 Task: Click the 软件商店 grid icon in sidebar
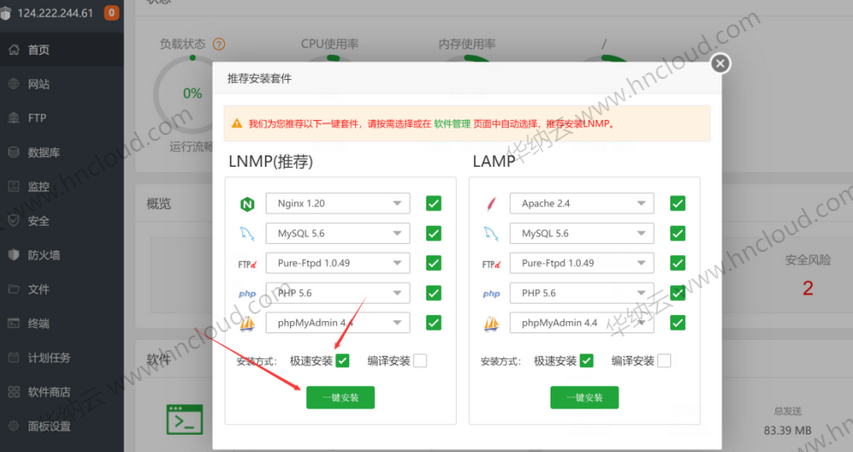coord(14,392)
